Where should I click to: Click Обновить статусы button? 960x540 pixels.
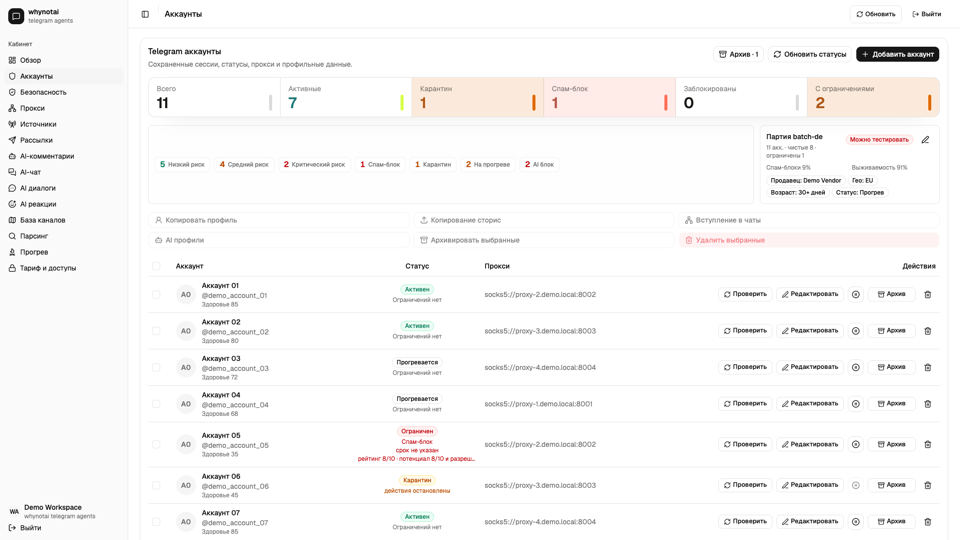pyautogui.click(x=809, y=54)
